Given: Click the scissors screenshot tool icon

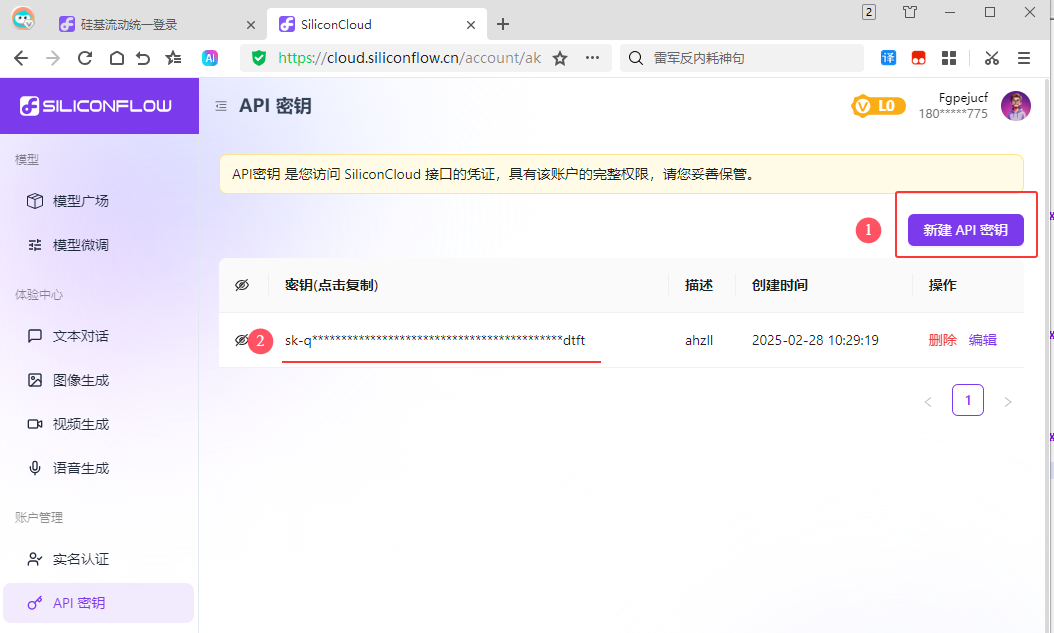Looking at the screenshot, I should point(991,58).
